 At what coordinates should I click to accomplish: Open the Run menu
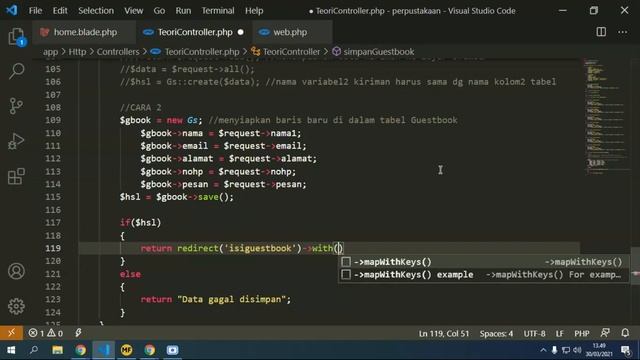pos(183,11)
